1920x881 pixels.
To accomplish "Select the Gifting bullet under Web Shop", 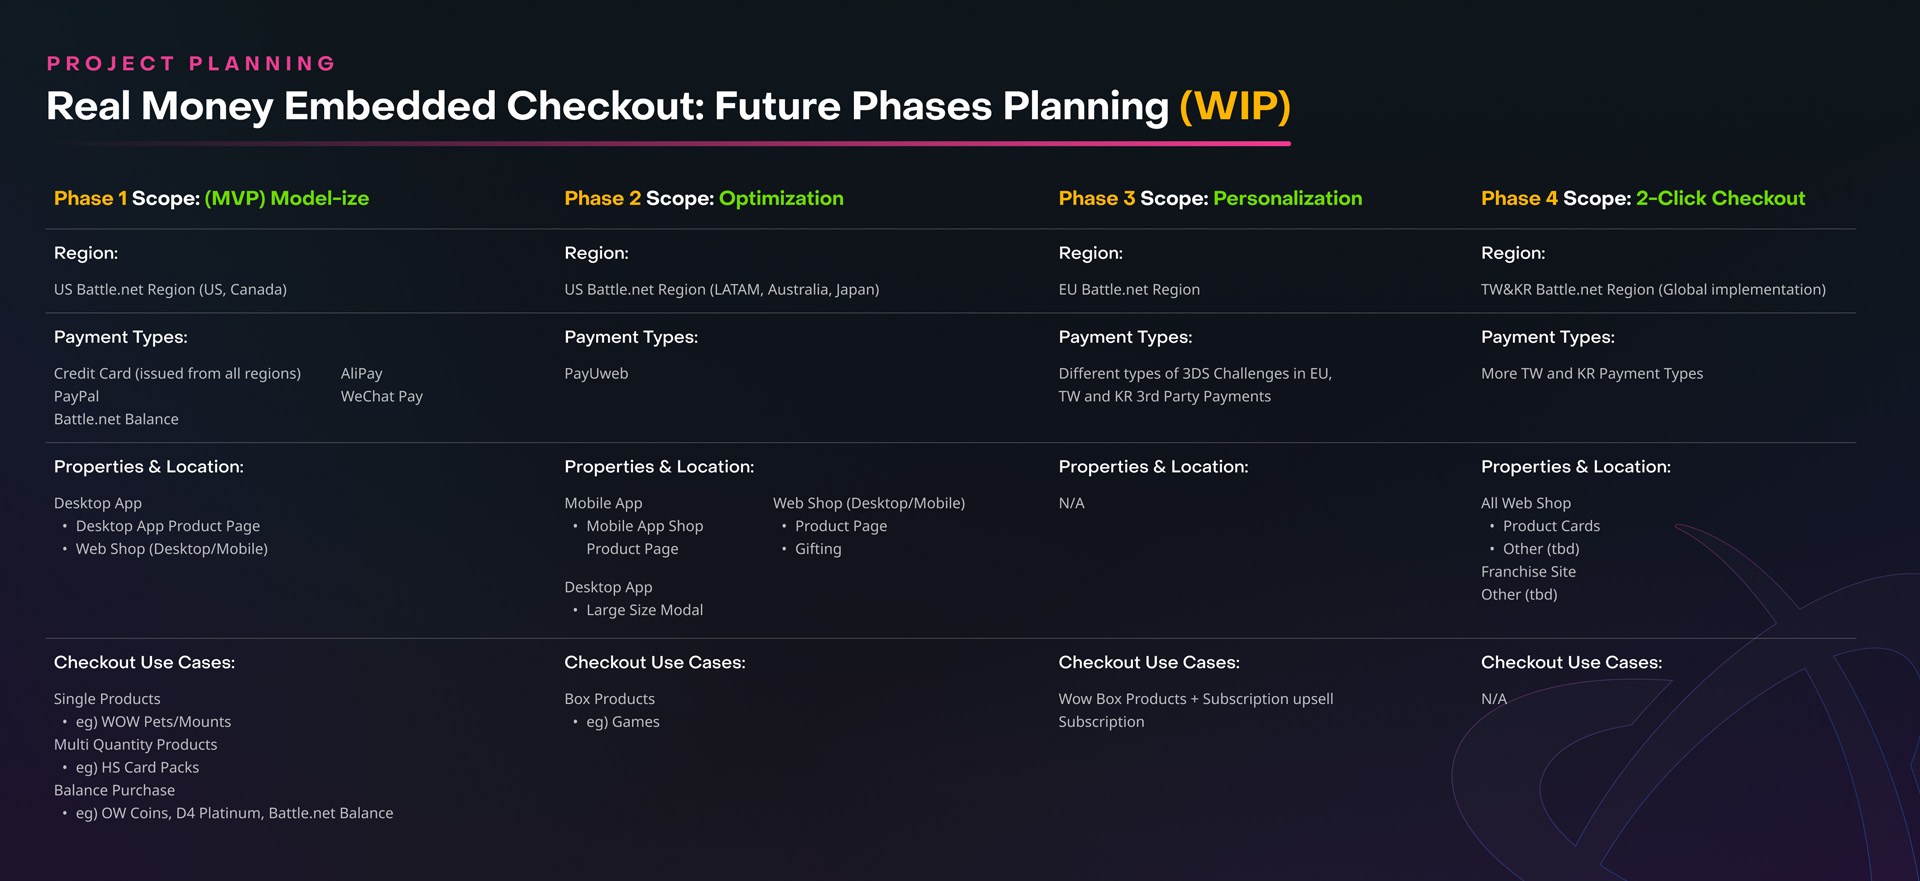I will coord(818,549).
